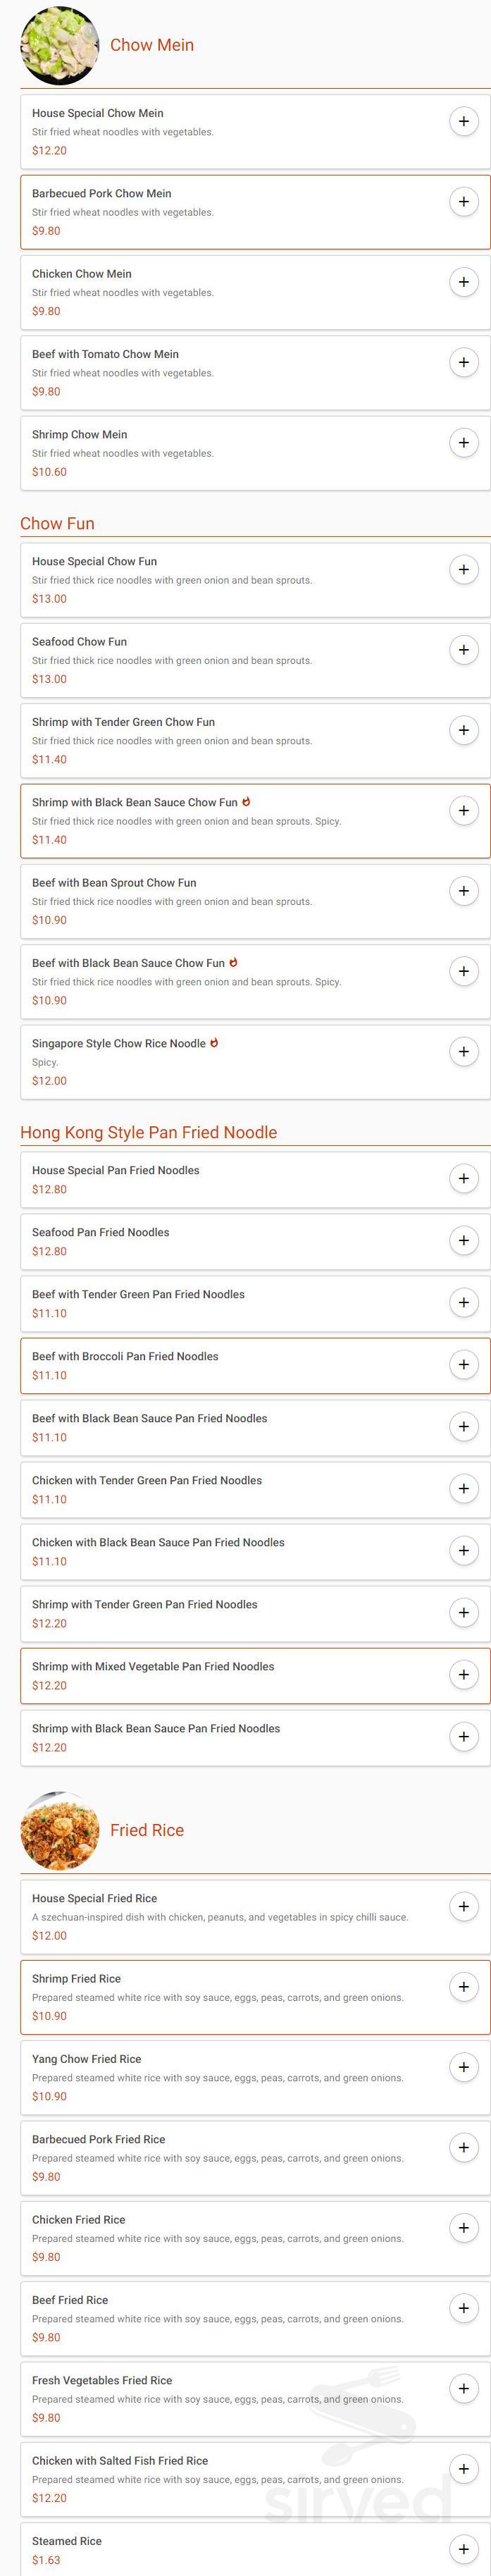Select the add icon for Shrimp Chow Mein
Screen dimensions: 491x2576
tap(464, 442)
